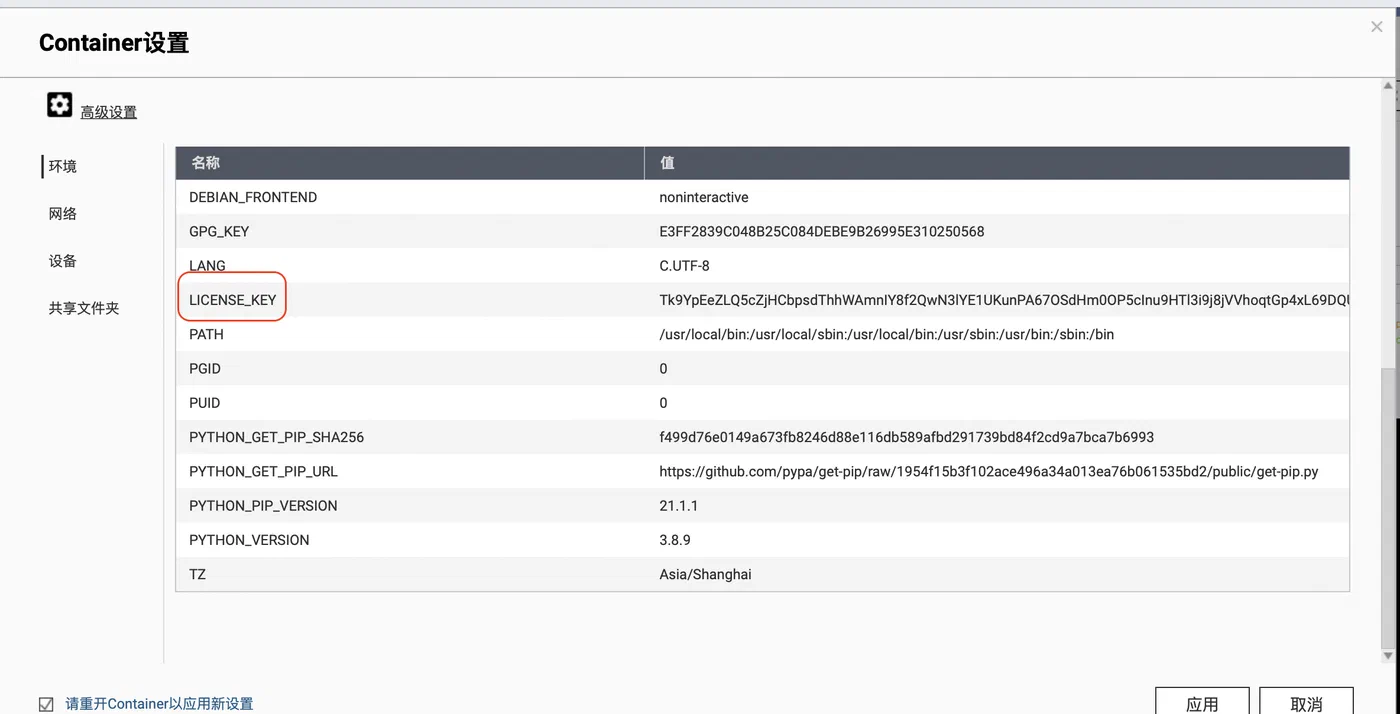
Task: Click the license key value Tk9YpEeZLQ5c…
Action: tap(1004, 300)
